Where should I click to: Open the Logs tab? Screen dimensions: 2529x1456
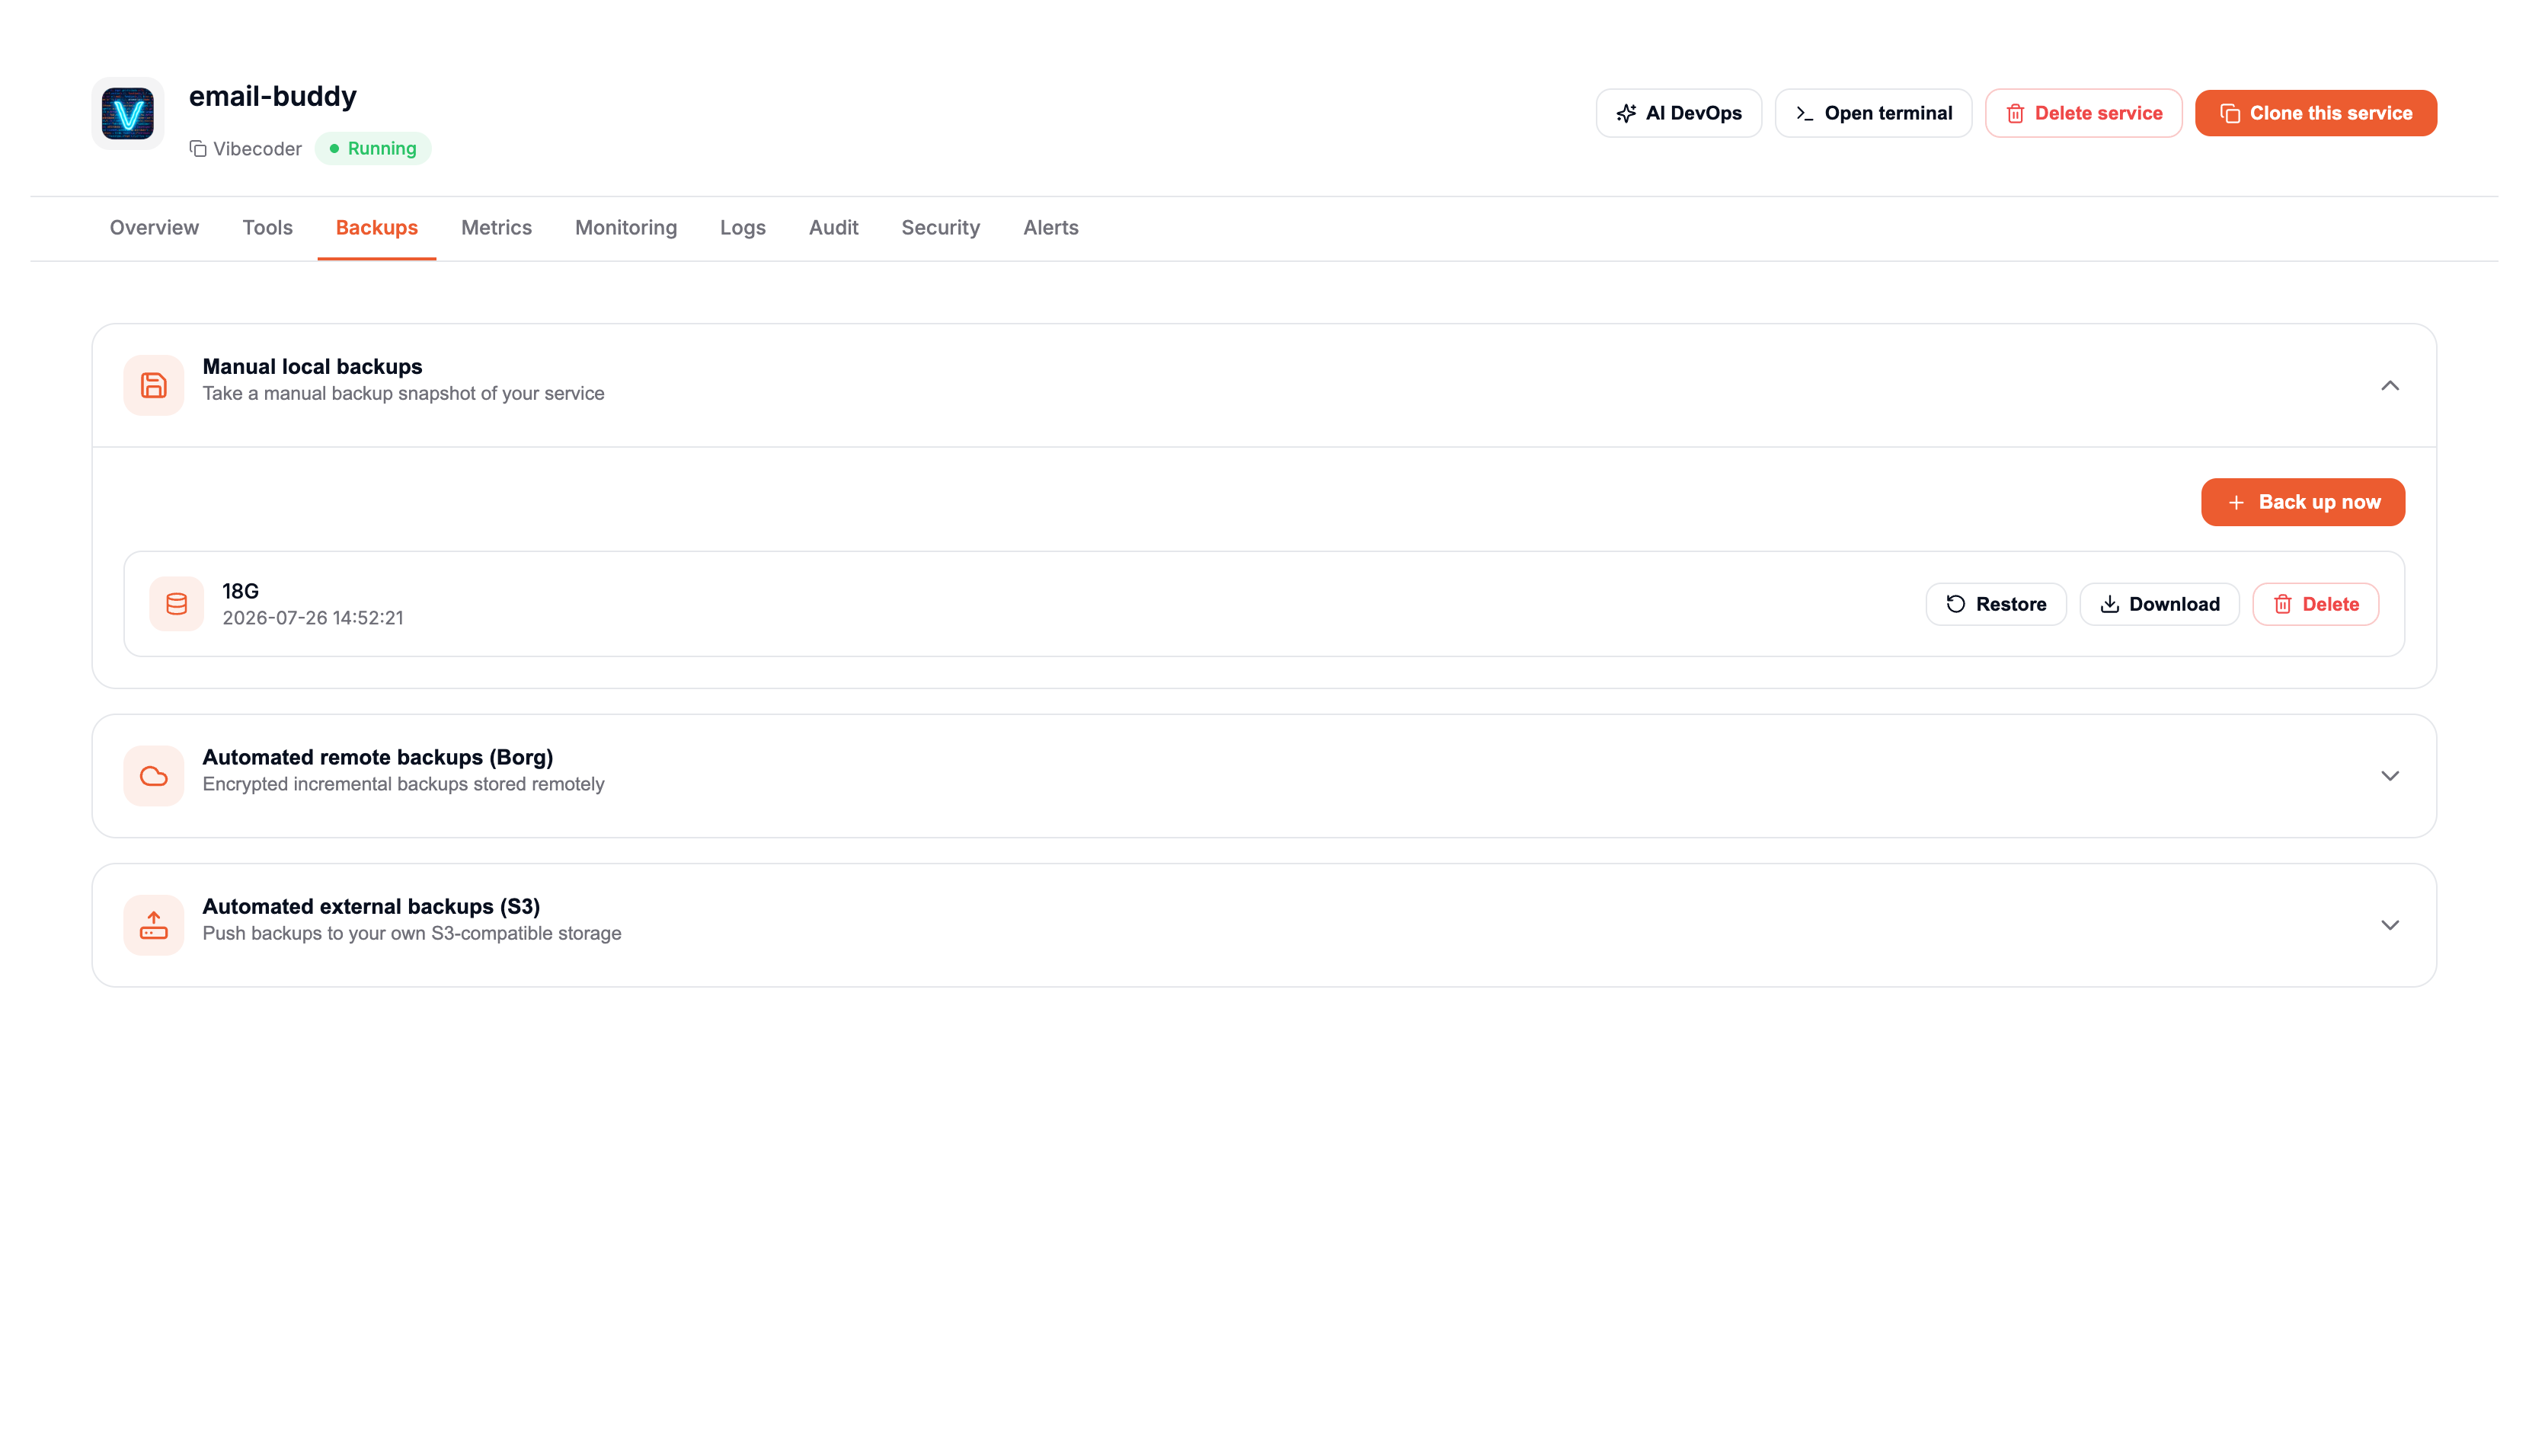point(742,228)
